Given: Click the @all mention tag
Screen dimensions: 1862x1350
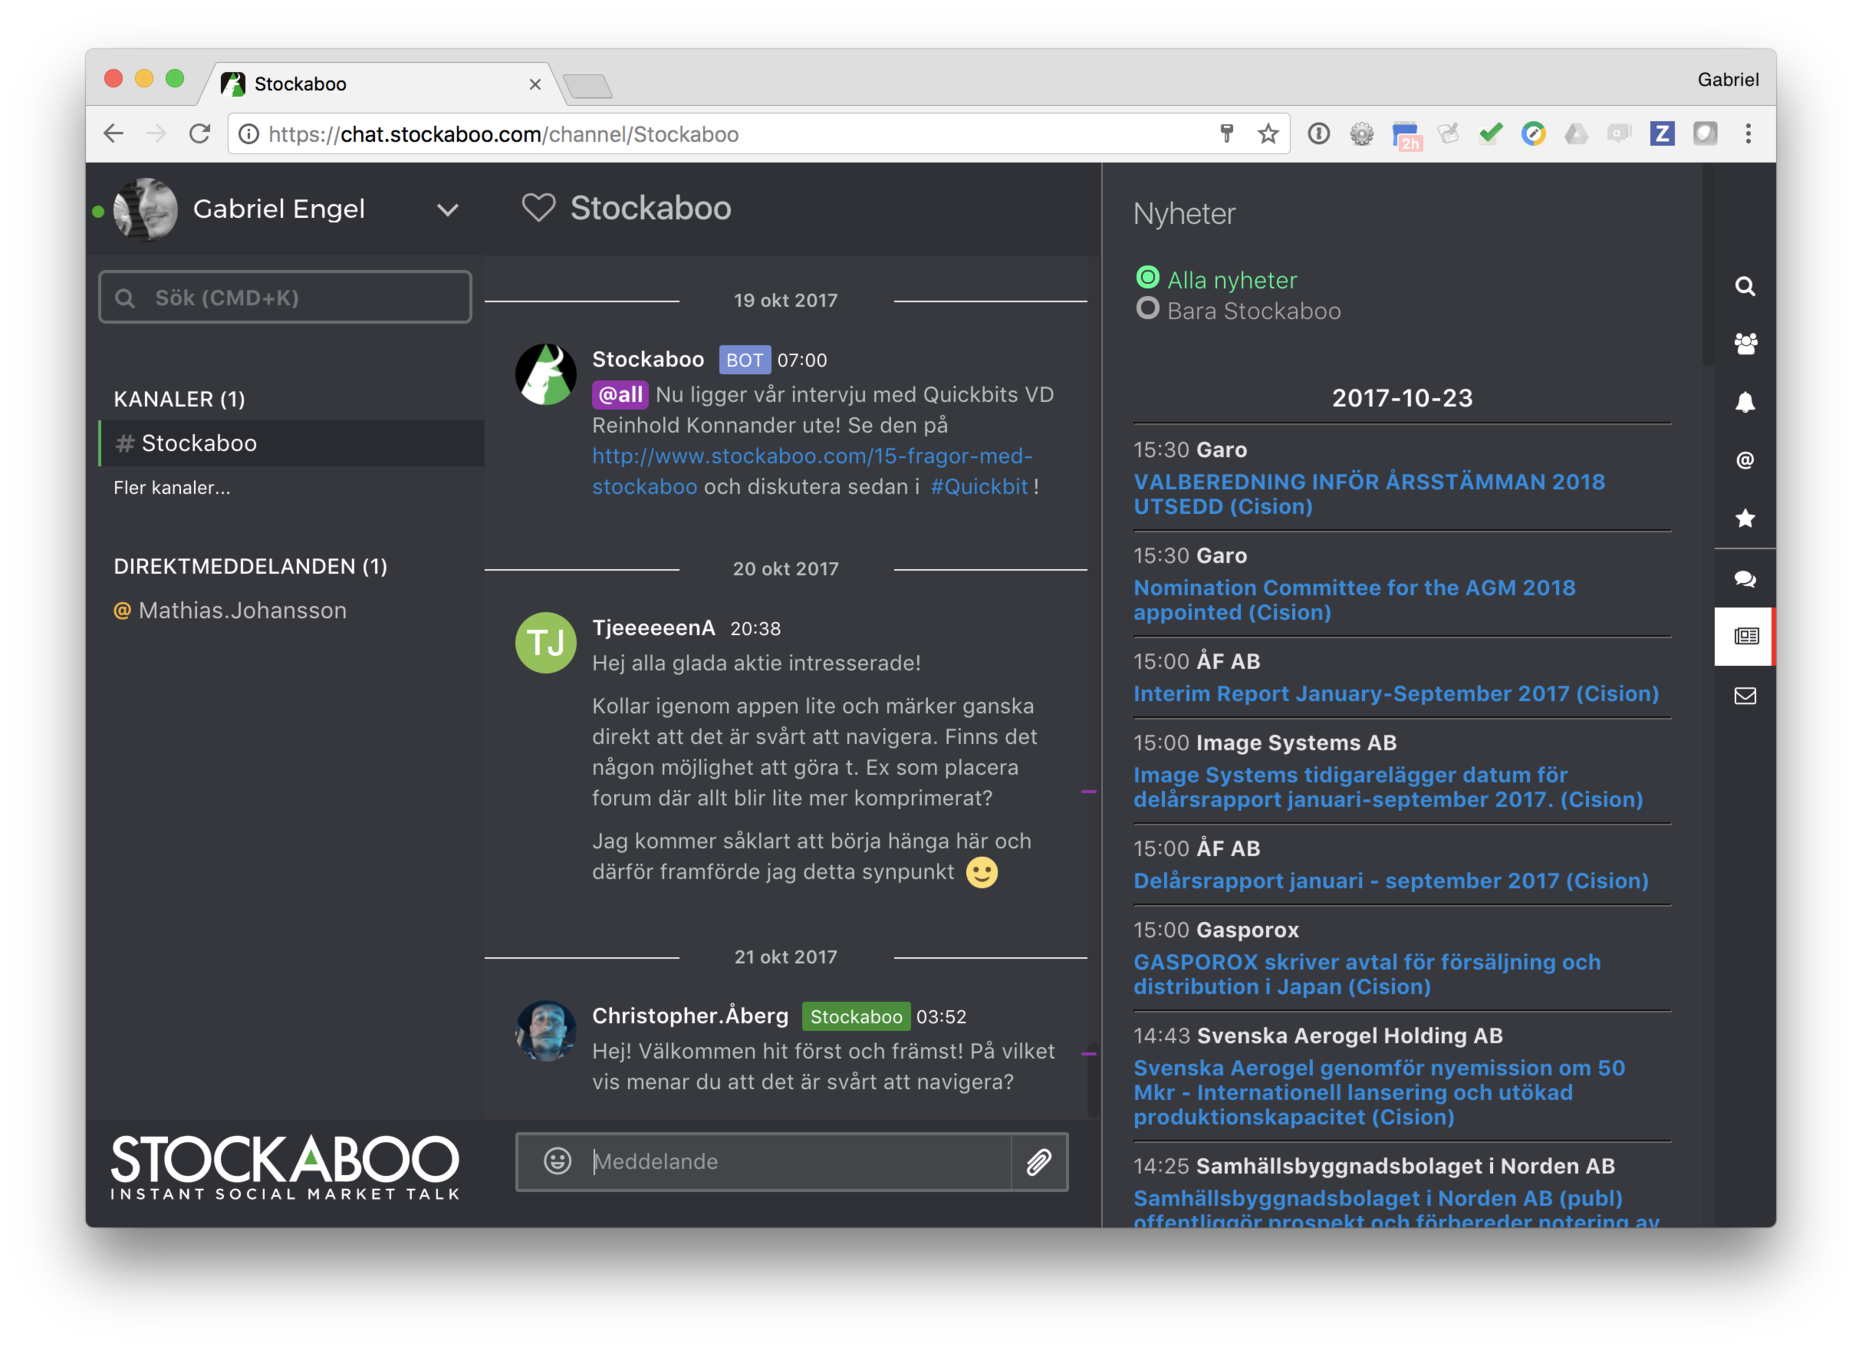Looking at the screenshot, I should tap(620, 394).
